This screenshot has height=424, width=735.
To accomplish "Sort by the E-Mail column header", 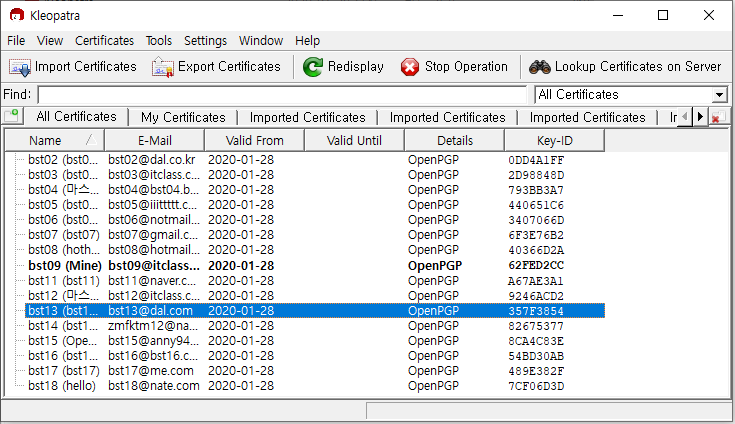I will tap(155, 141).
